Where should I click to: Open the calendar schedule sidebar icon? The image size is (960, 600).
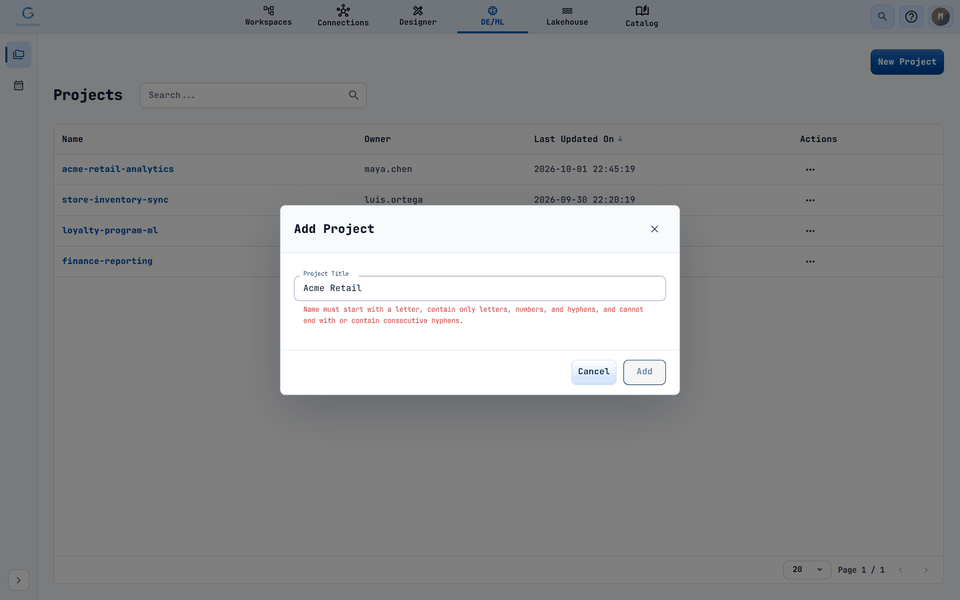click(18, 85)
